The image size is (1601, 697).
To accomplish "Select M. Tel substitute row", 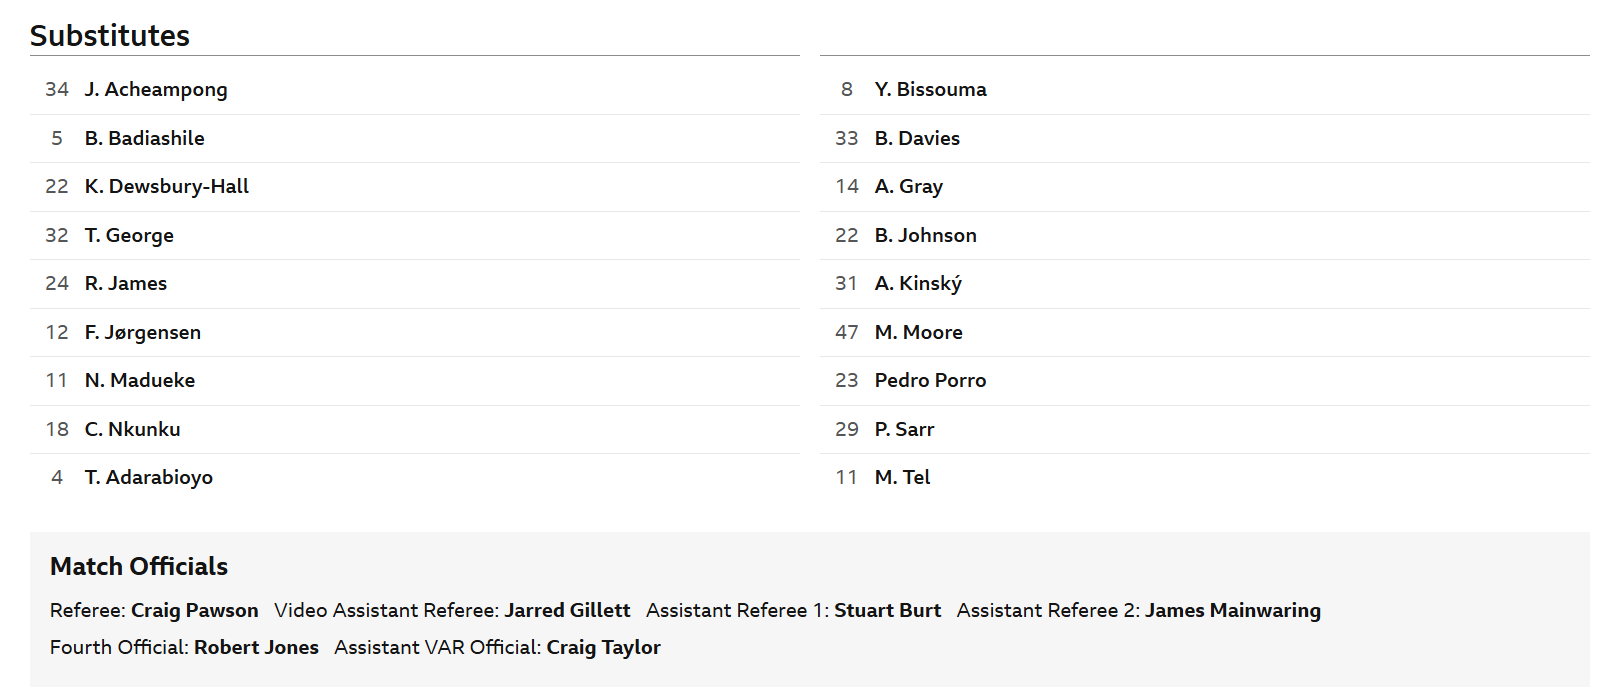I will (903, 478).
